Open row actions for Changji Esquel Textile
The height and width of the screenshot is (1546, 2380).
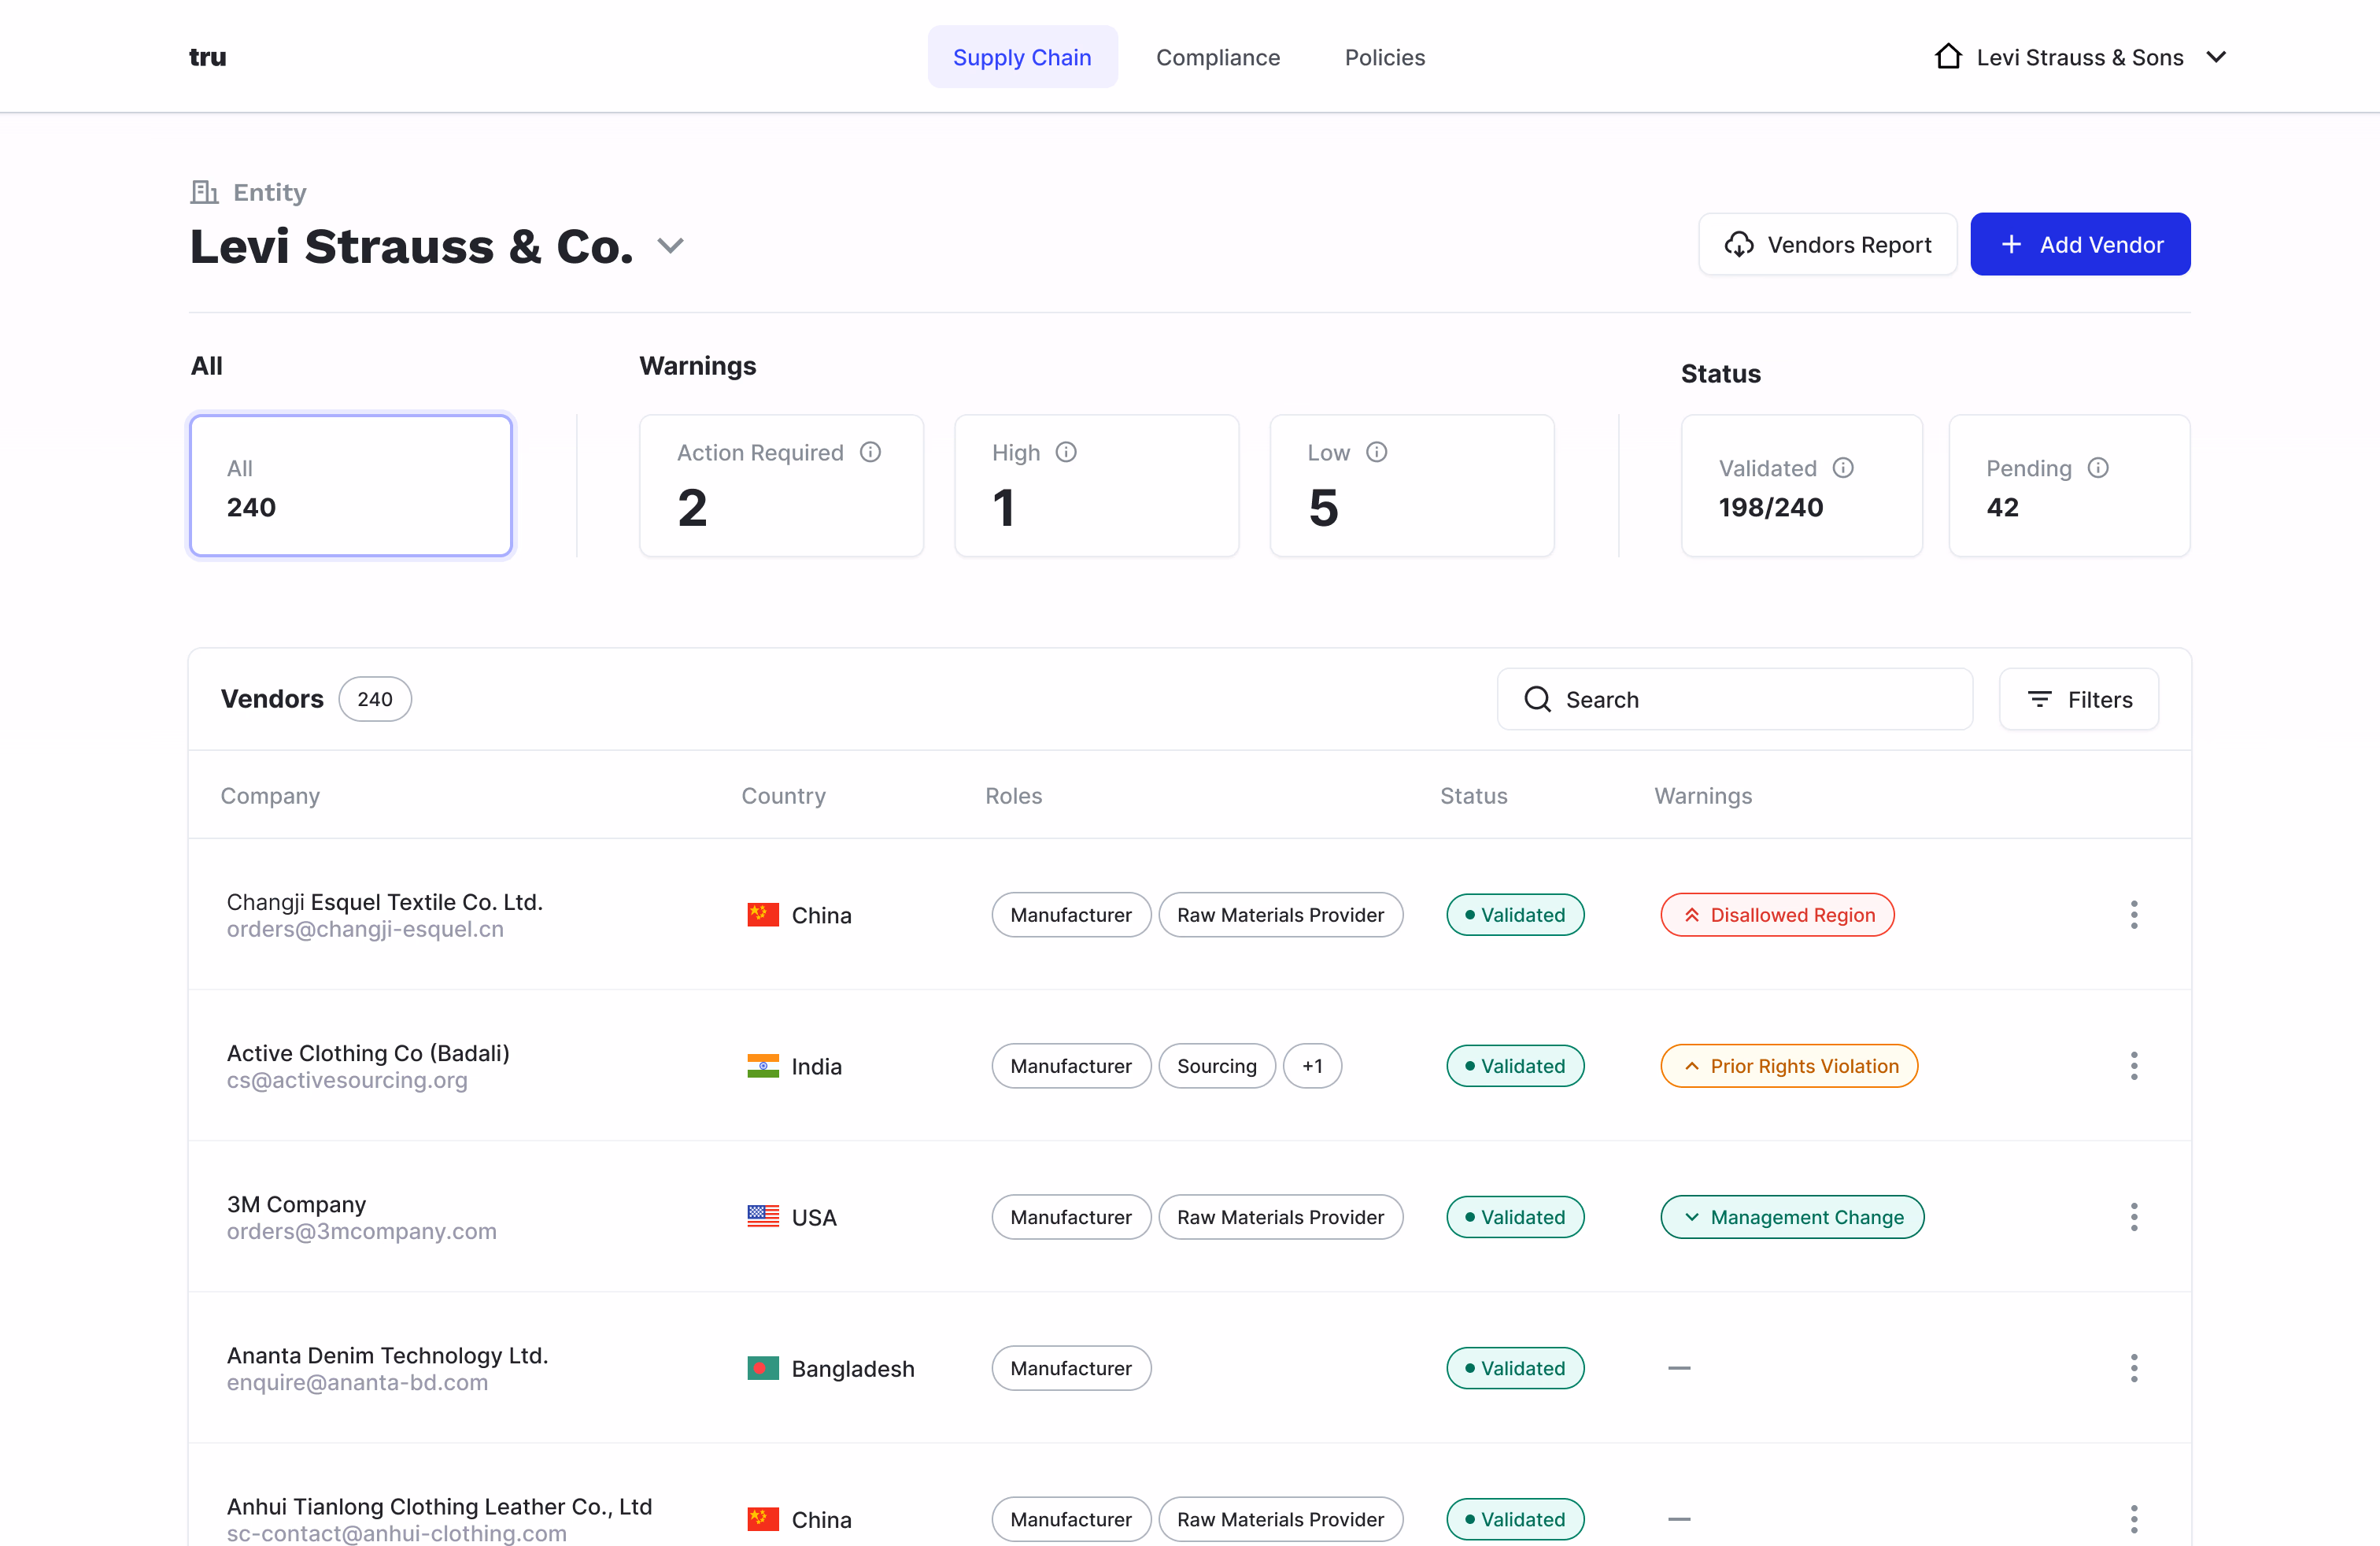[x=2134, y=914]
